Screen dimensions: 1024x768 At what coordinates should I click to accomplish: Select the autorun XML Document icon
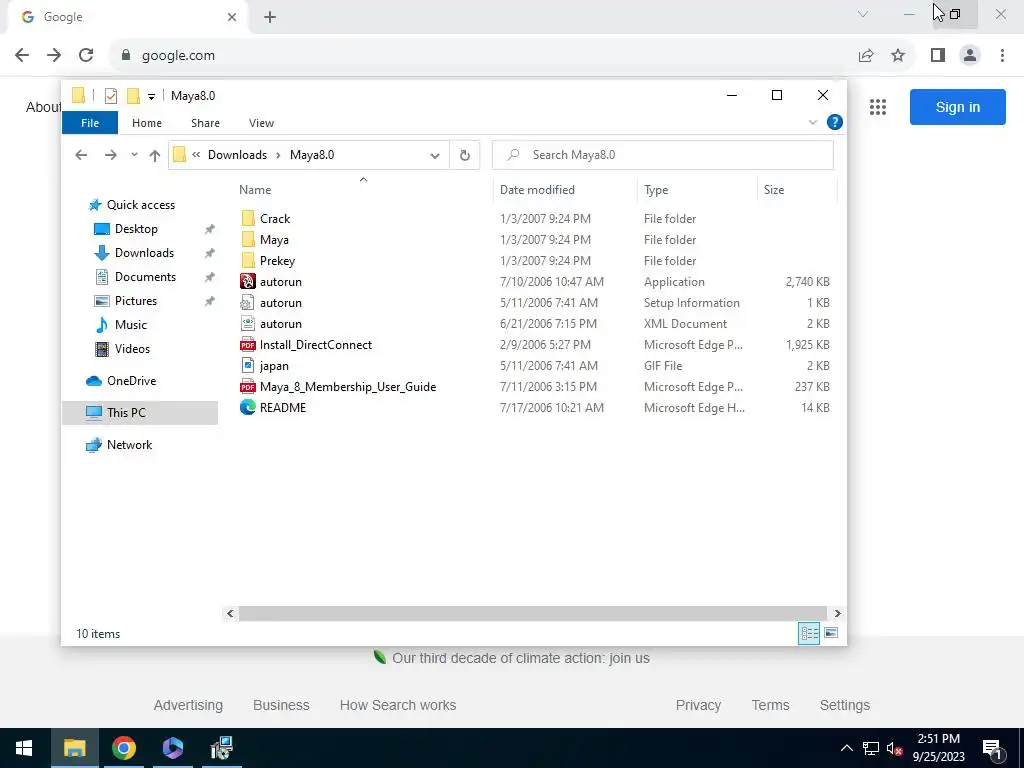[x=248, y=323]
